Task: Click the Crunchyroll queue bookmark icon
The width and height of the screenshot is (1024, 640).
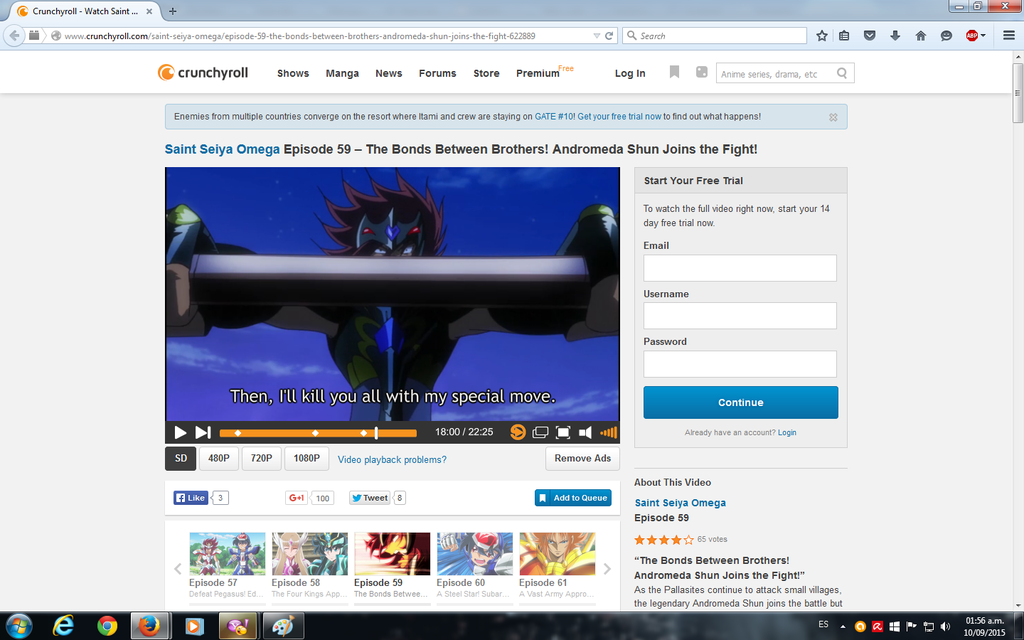Action: point(674,72)
